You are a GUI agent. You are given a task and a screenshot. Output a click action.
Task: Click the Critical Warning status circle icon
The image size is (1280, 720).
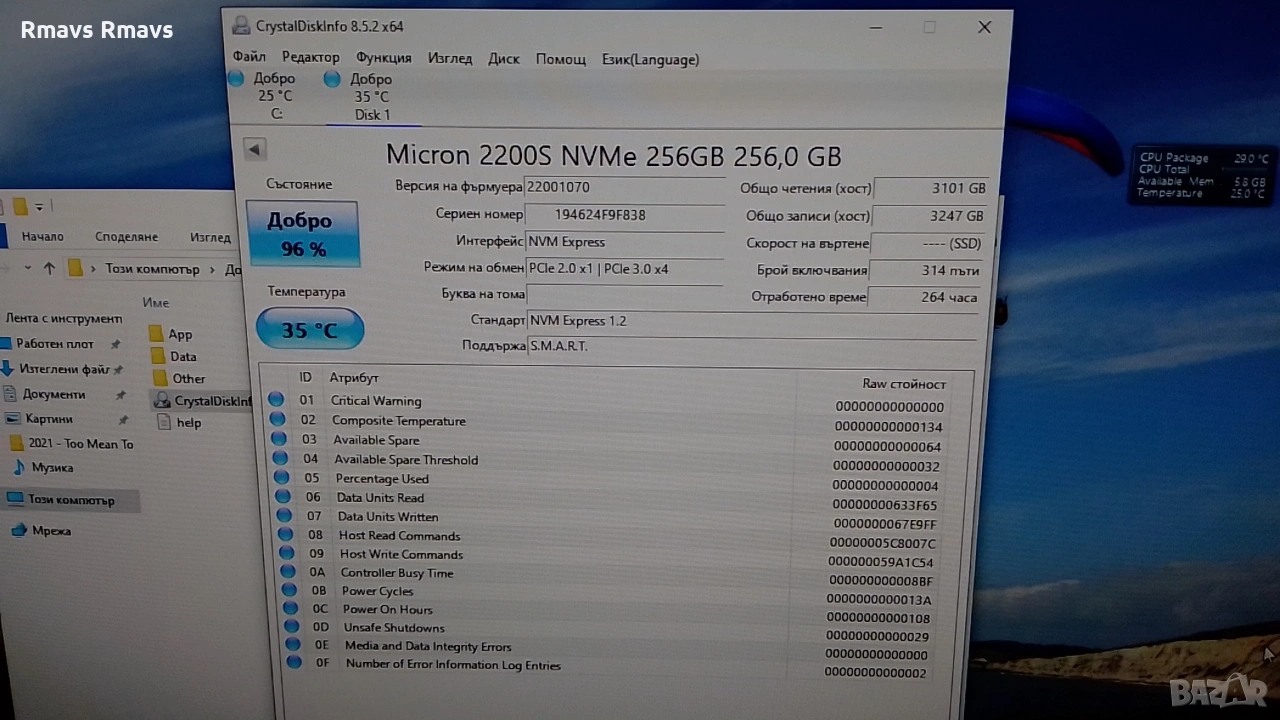[276, 399]
